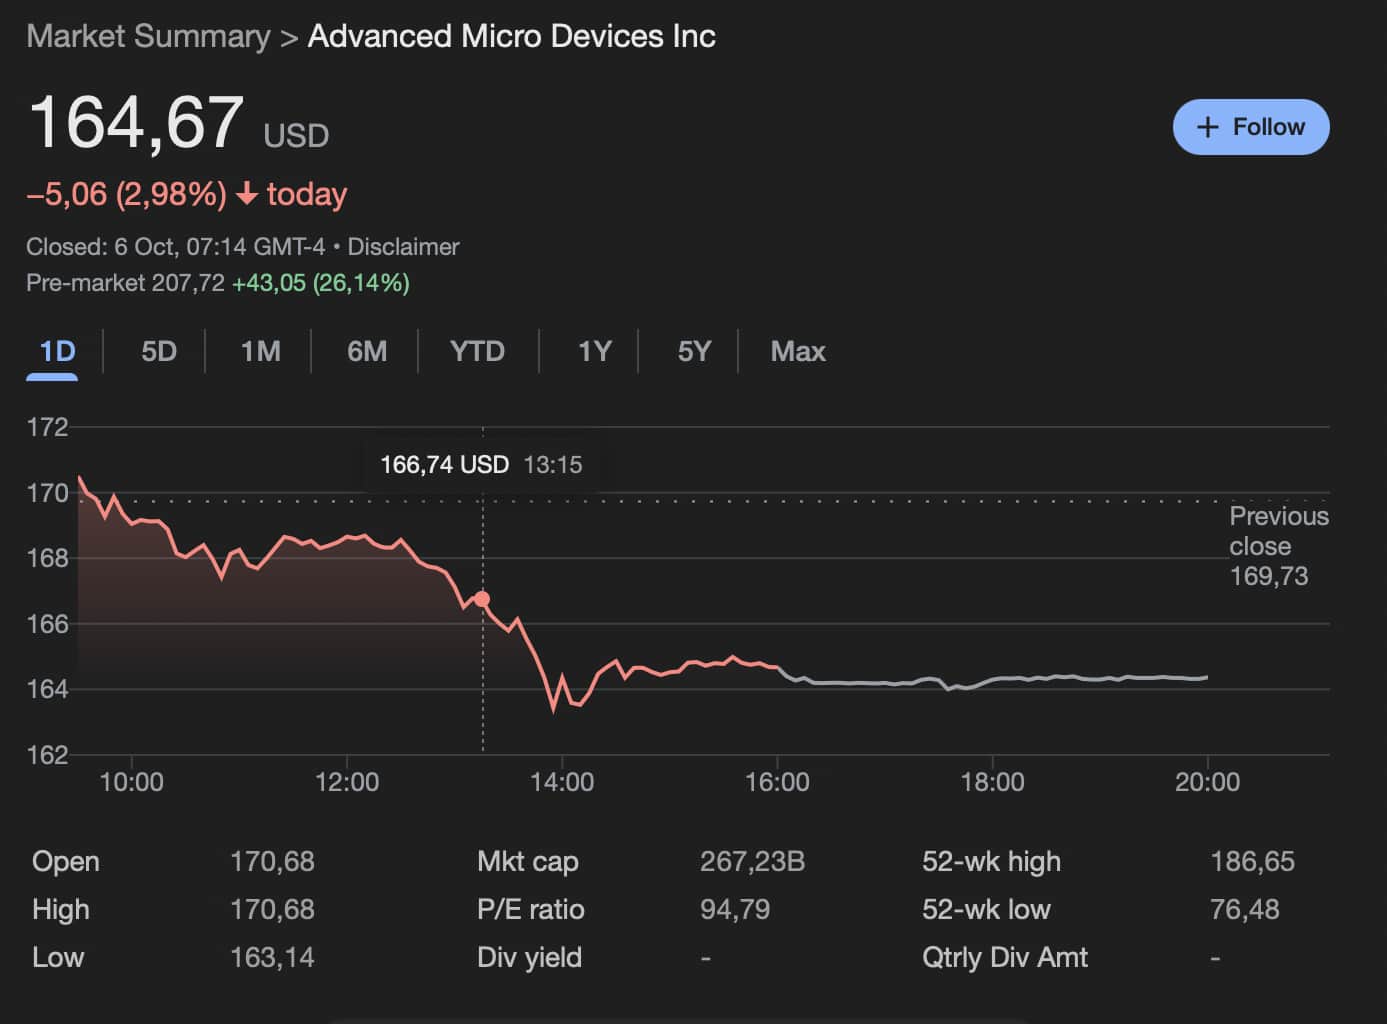Click the red down arrow beside today

pyautogui.click(x=247, y=194)
